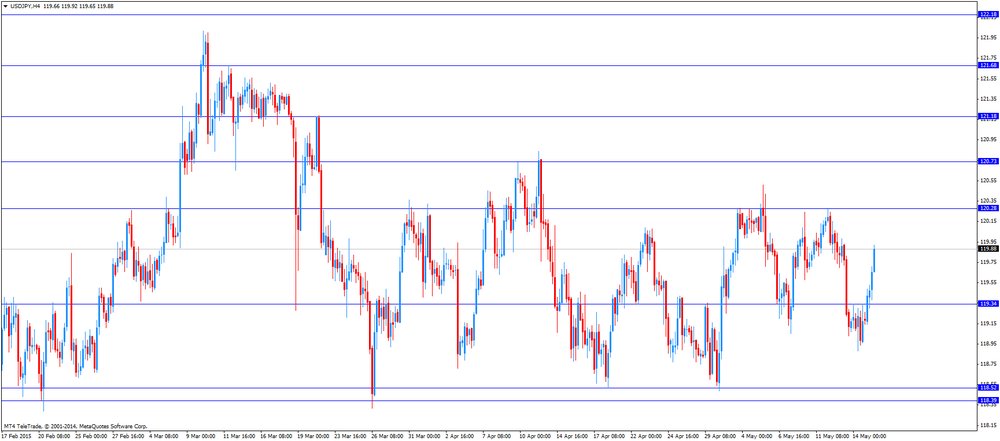Click the 118.15 value on price axis
The width and height of the screenshot is (1000, 441).
989,425
